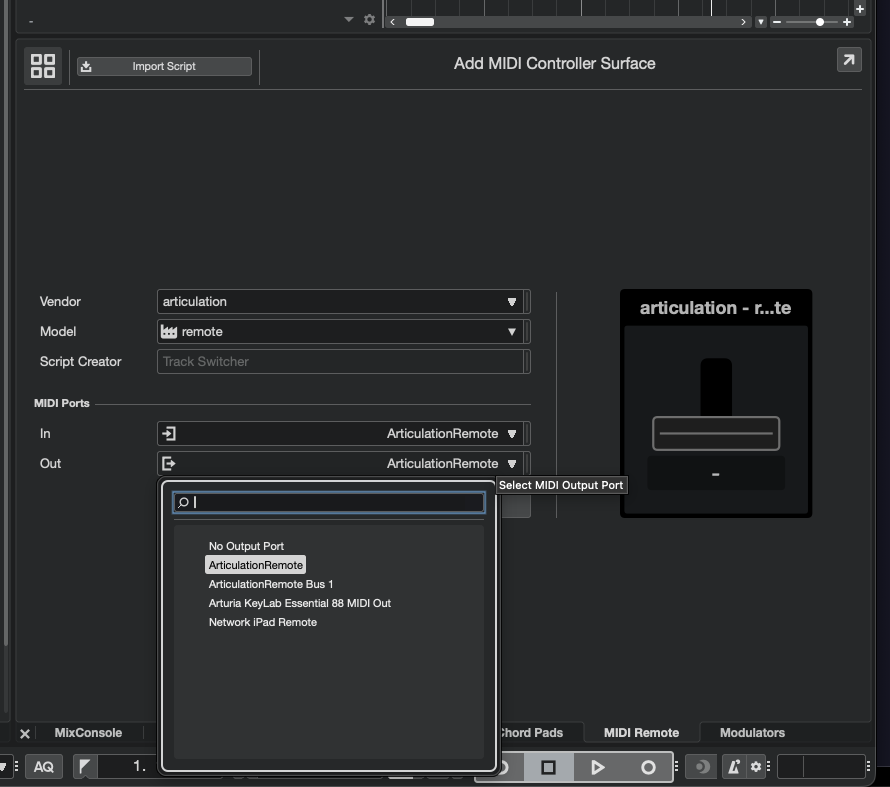The width and height of the screenshot is (890, 787).
Task: Toggle the metronome click on
Action: pos(733,766)
